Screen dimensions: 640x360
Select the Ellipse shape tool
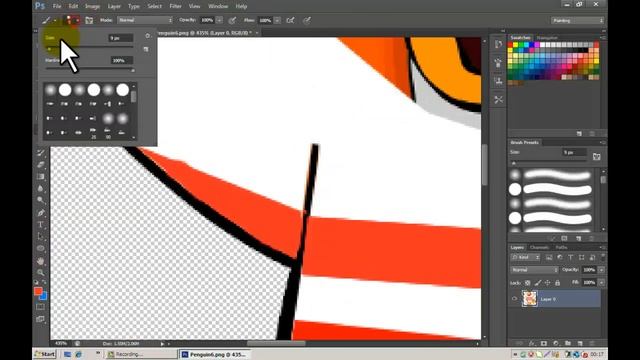(x=40, y=248)
